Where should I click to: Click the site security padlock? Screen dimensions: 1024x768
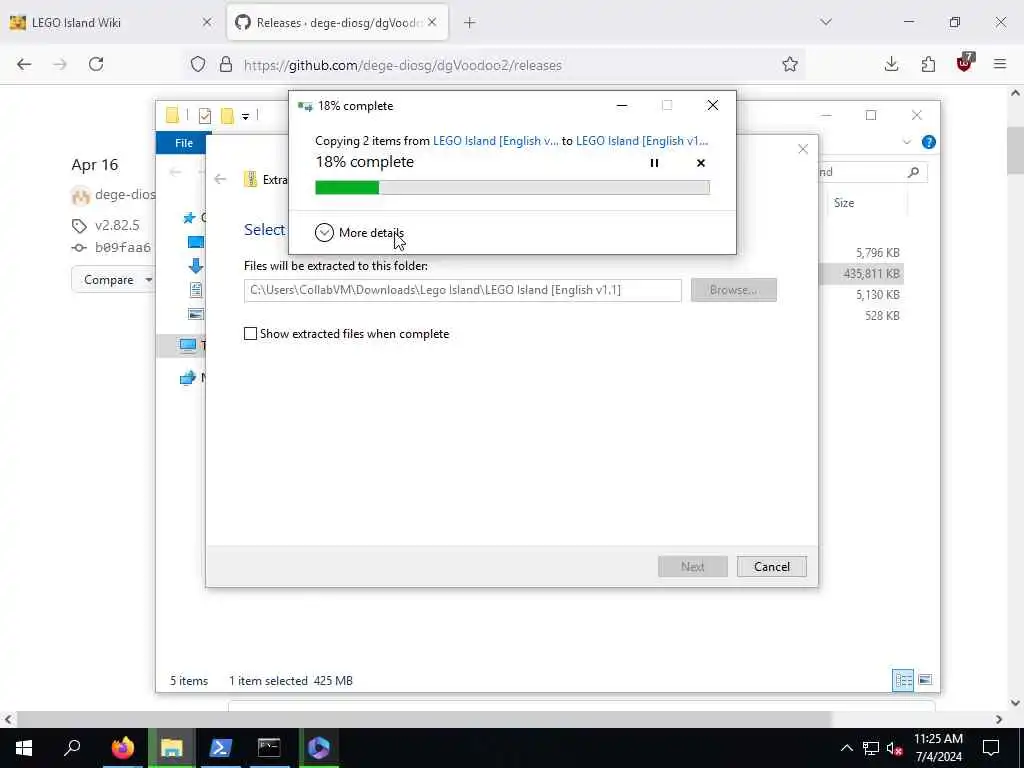tap(225, 64)
